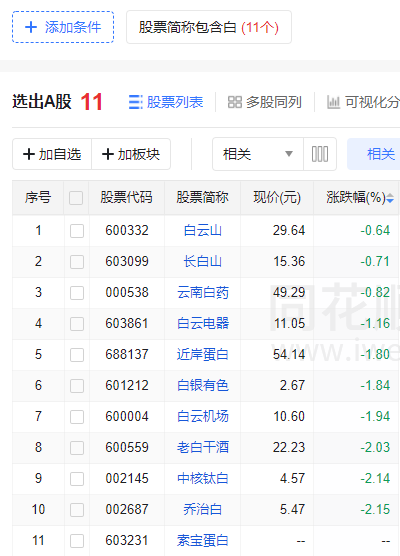Select the blue 相关 tab
Image resolution: width=400 pixels, height=556 pixels.
[374, 154]
